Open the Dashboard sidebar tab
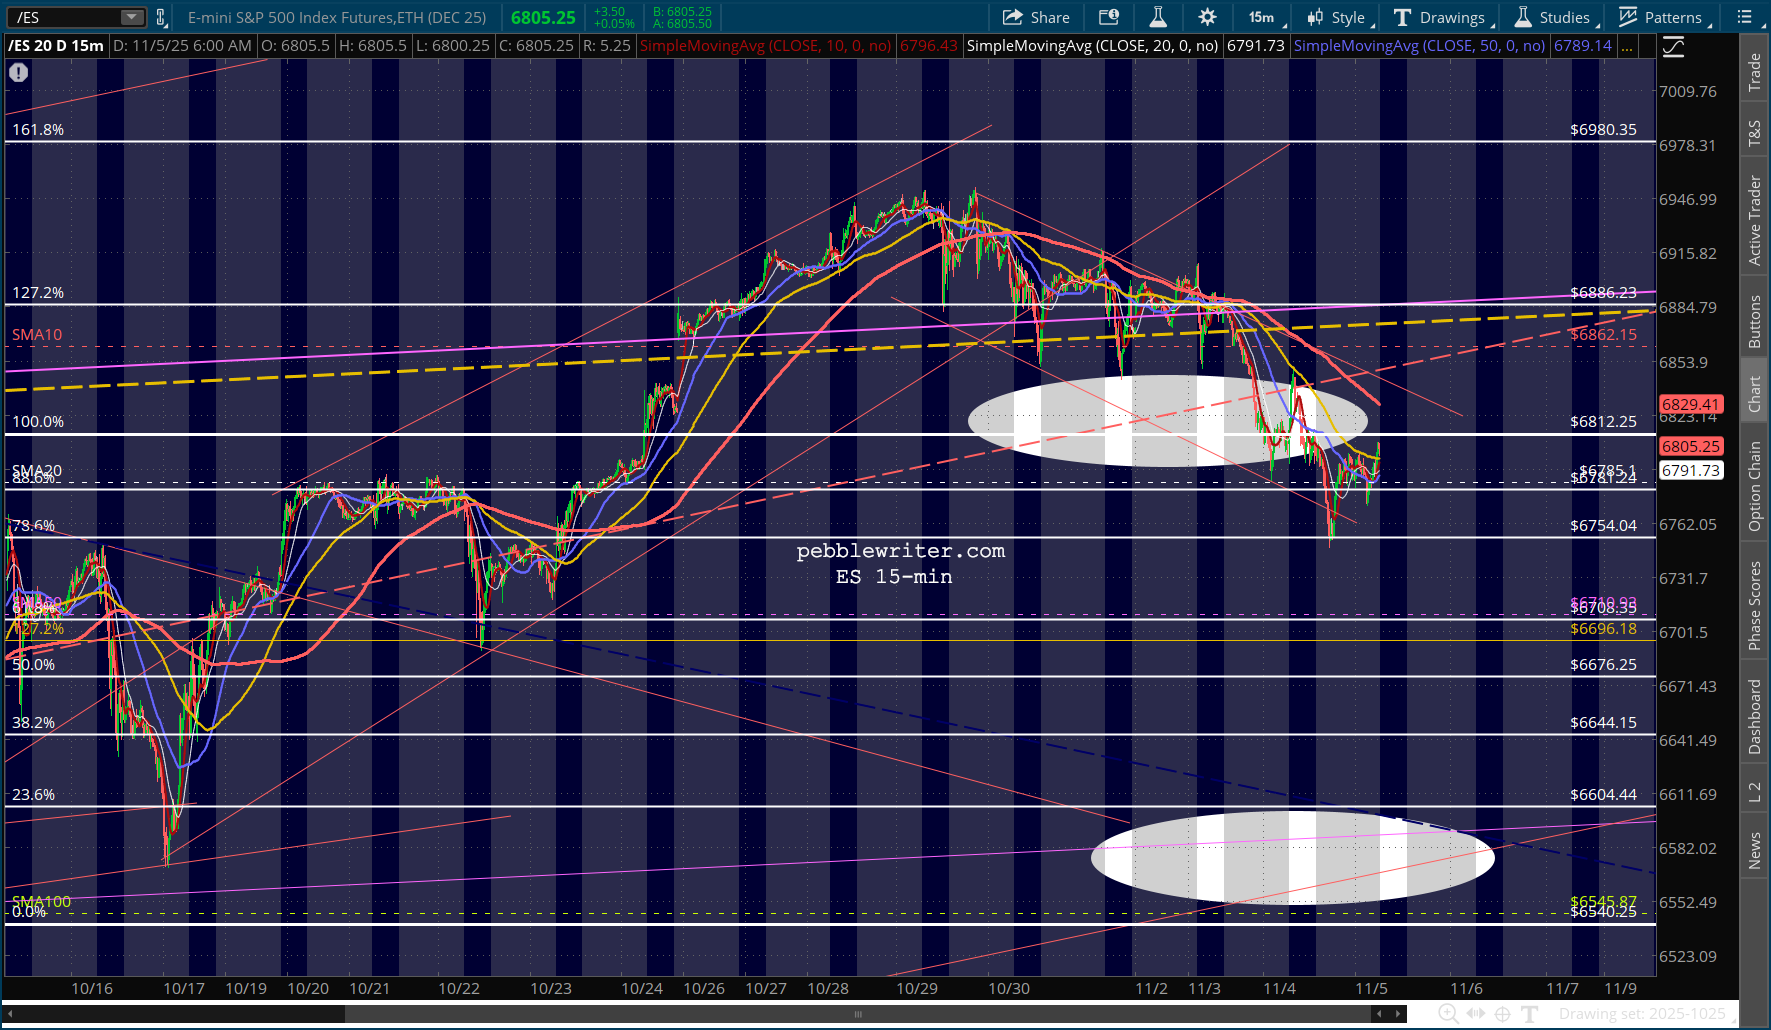Screen dimensions: 1771x1030 pos(1754,716)
